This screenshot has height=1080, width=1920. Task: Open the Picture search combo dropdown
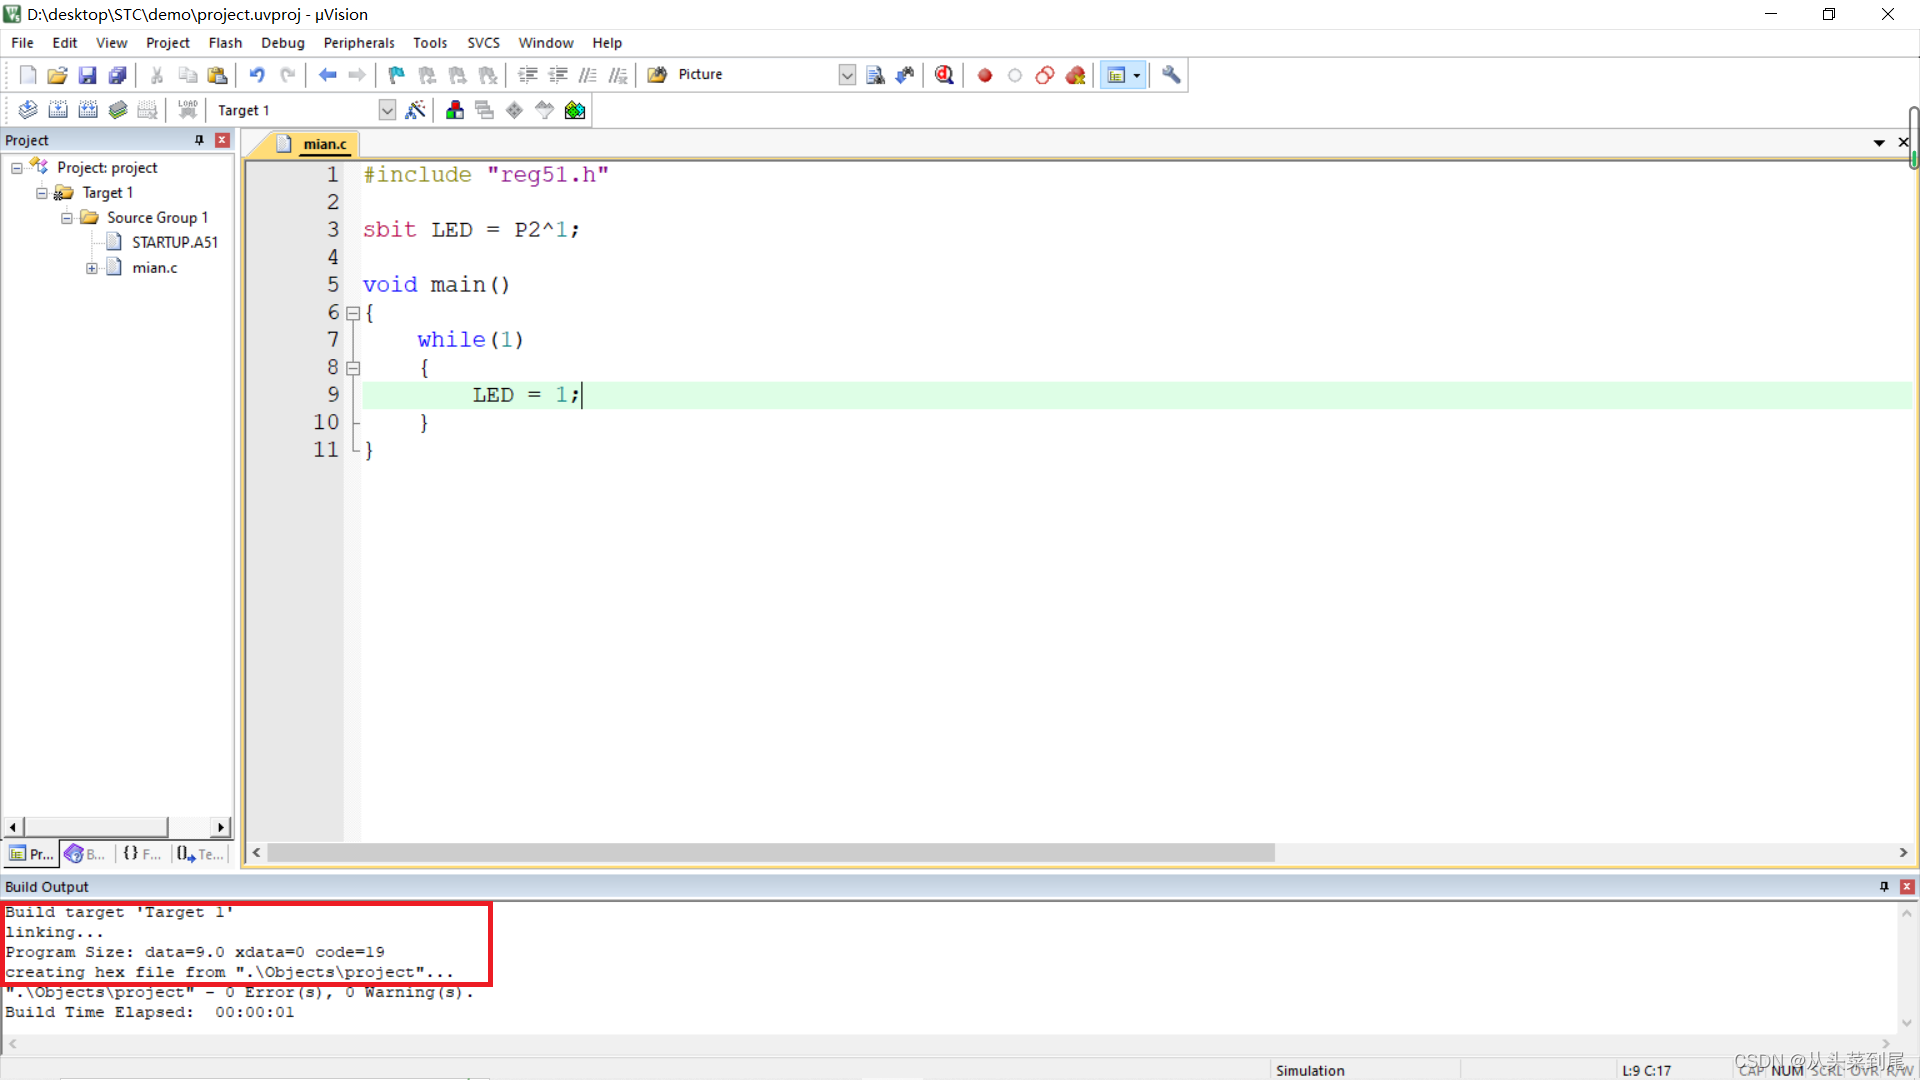click(x=847, y=75)
